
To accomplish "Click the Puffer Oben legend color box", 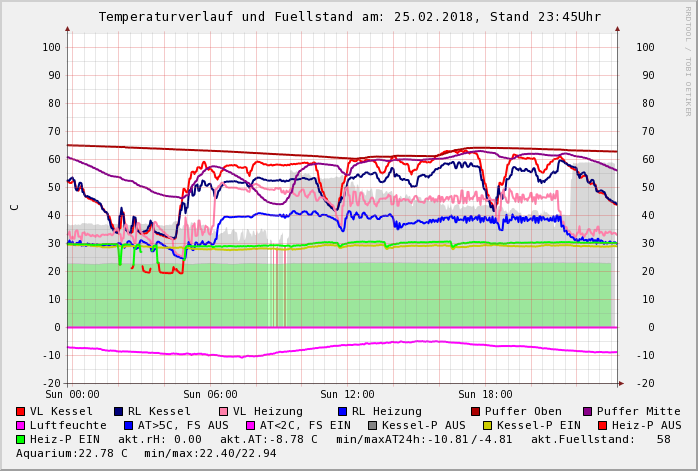I will 476,411.
